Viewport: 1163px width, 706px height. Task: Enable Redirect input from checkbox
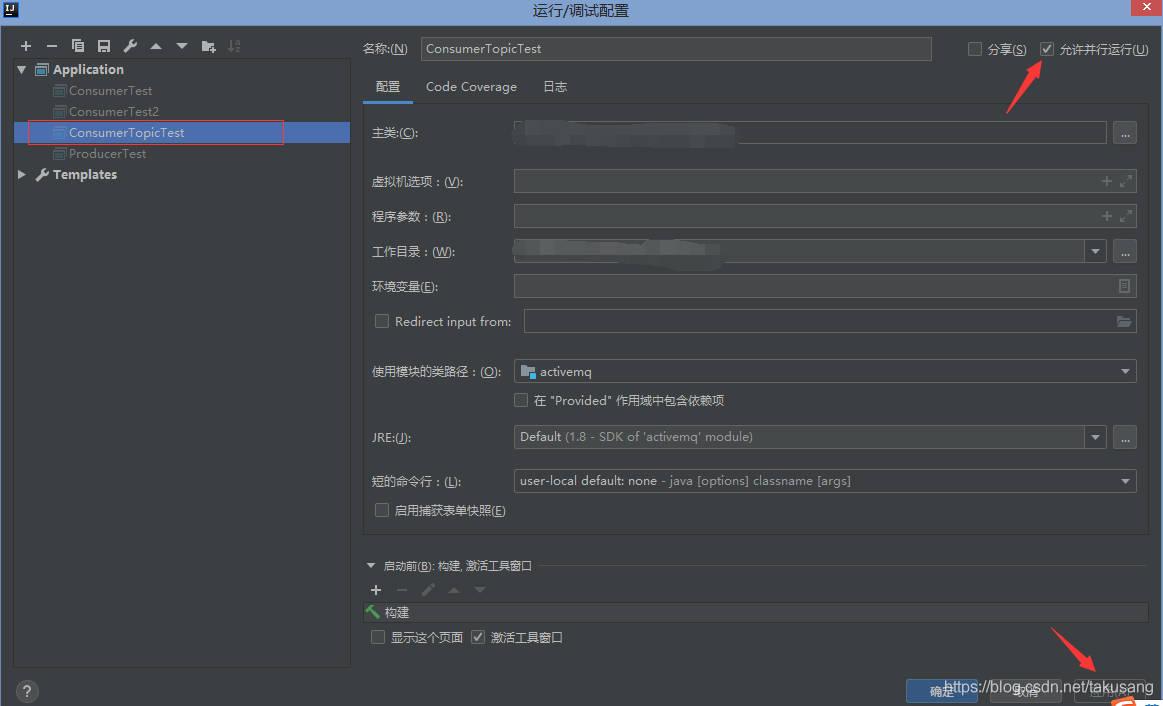[381, 321]
